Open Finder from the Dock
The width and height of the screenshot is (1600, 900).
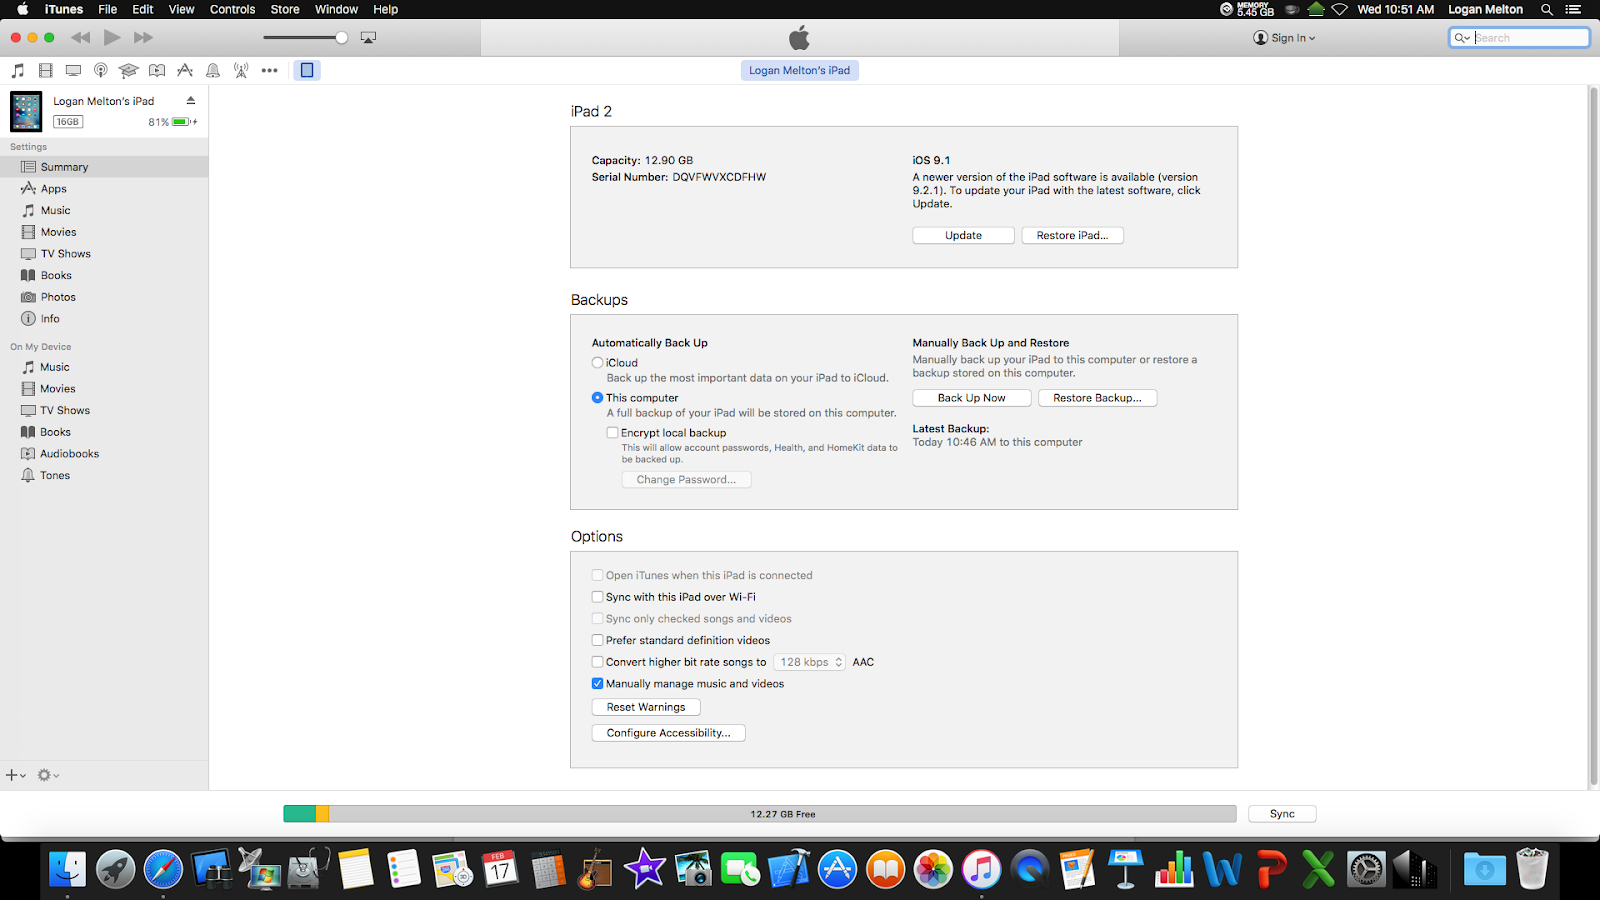[67, 869]
